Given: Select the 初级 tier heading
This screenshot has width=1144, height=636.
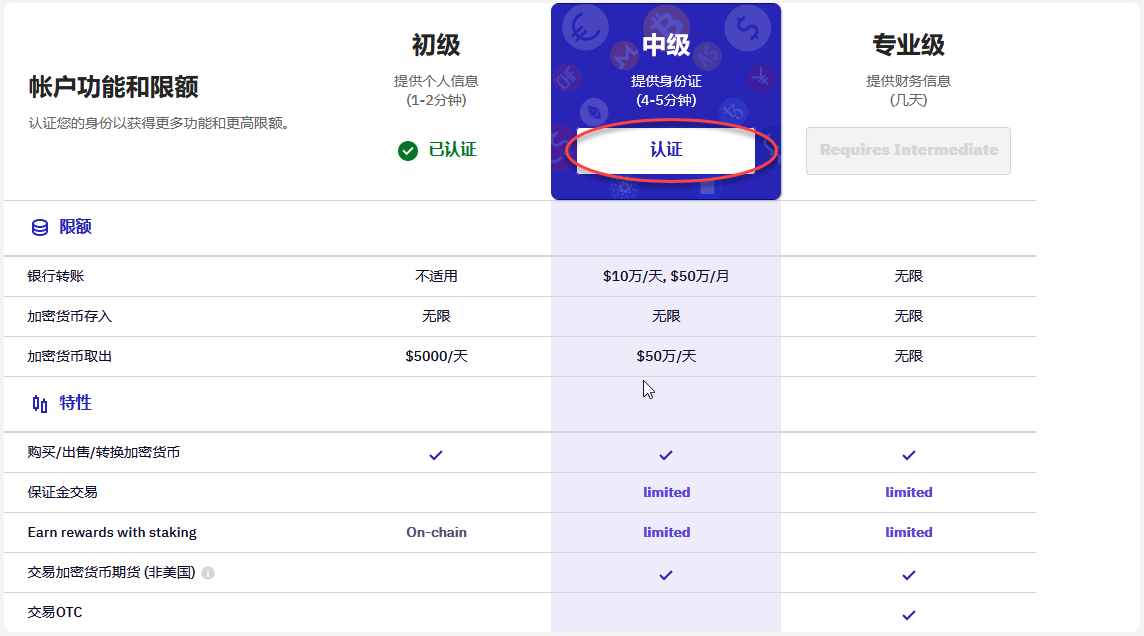Looking at the screenshot, I should click(x=436, y=45).
